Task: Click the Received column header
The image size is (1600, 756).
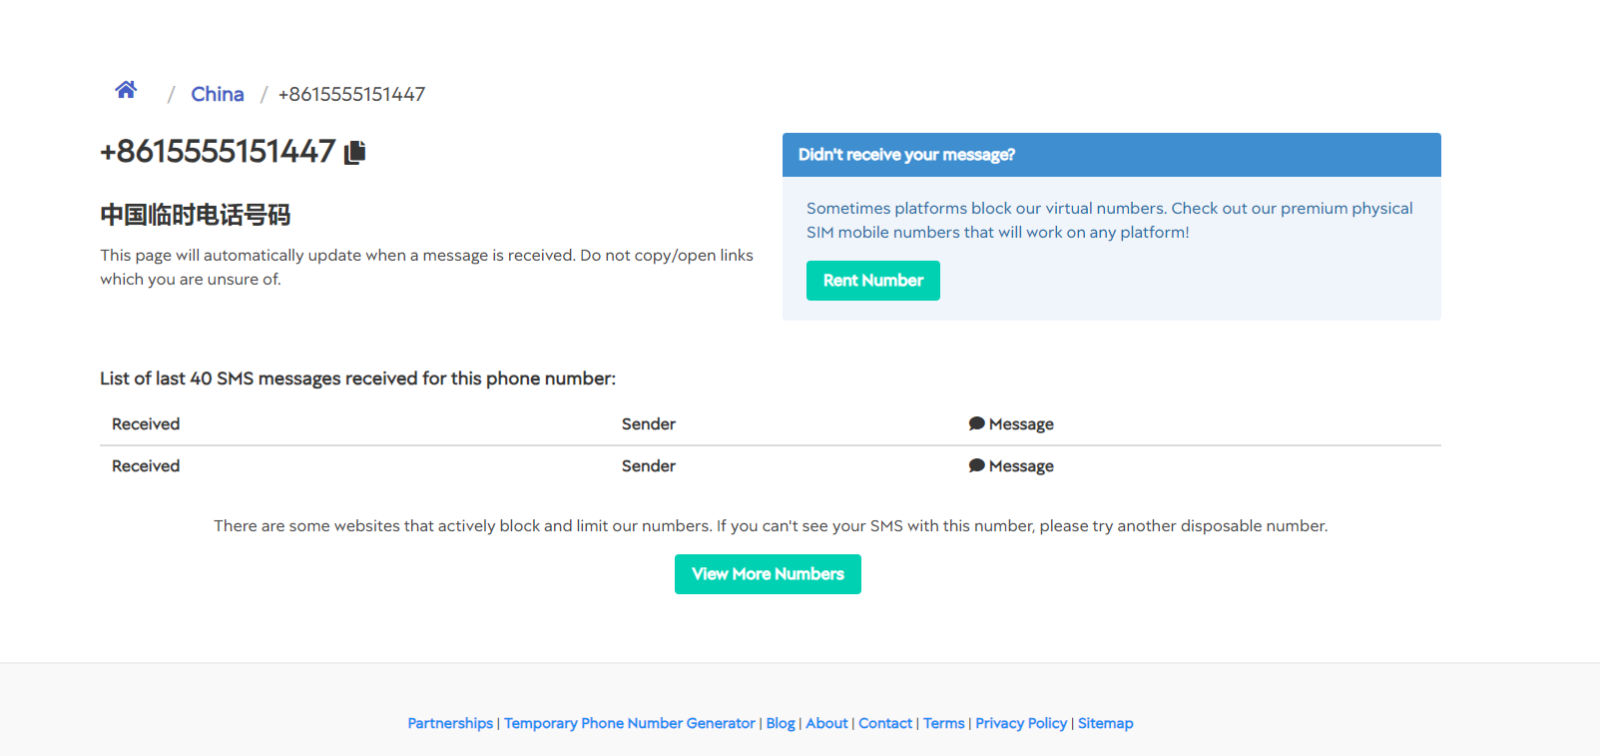Action: [146, 424]
